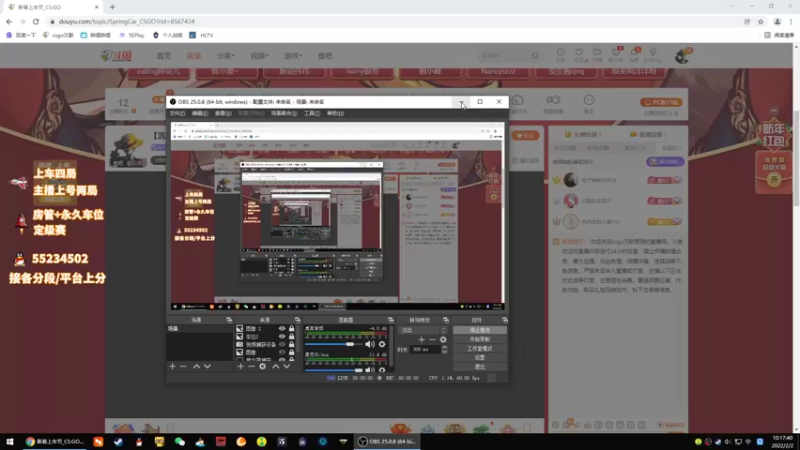
Task: Go to 首页 in Douyu navigation
Action: coord(164,56)
